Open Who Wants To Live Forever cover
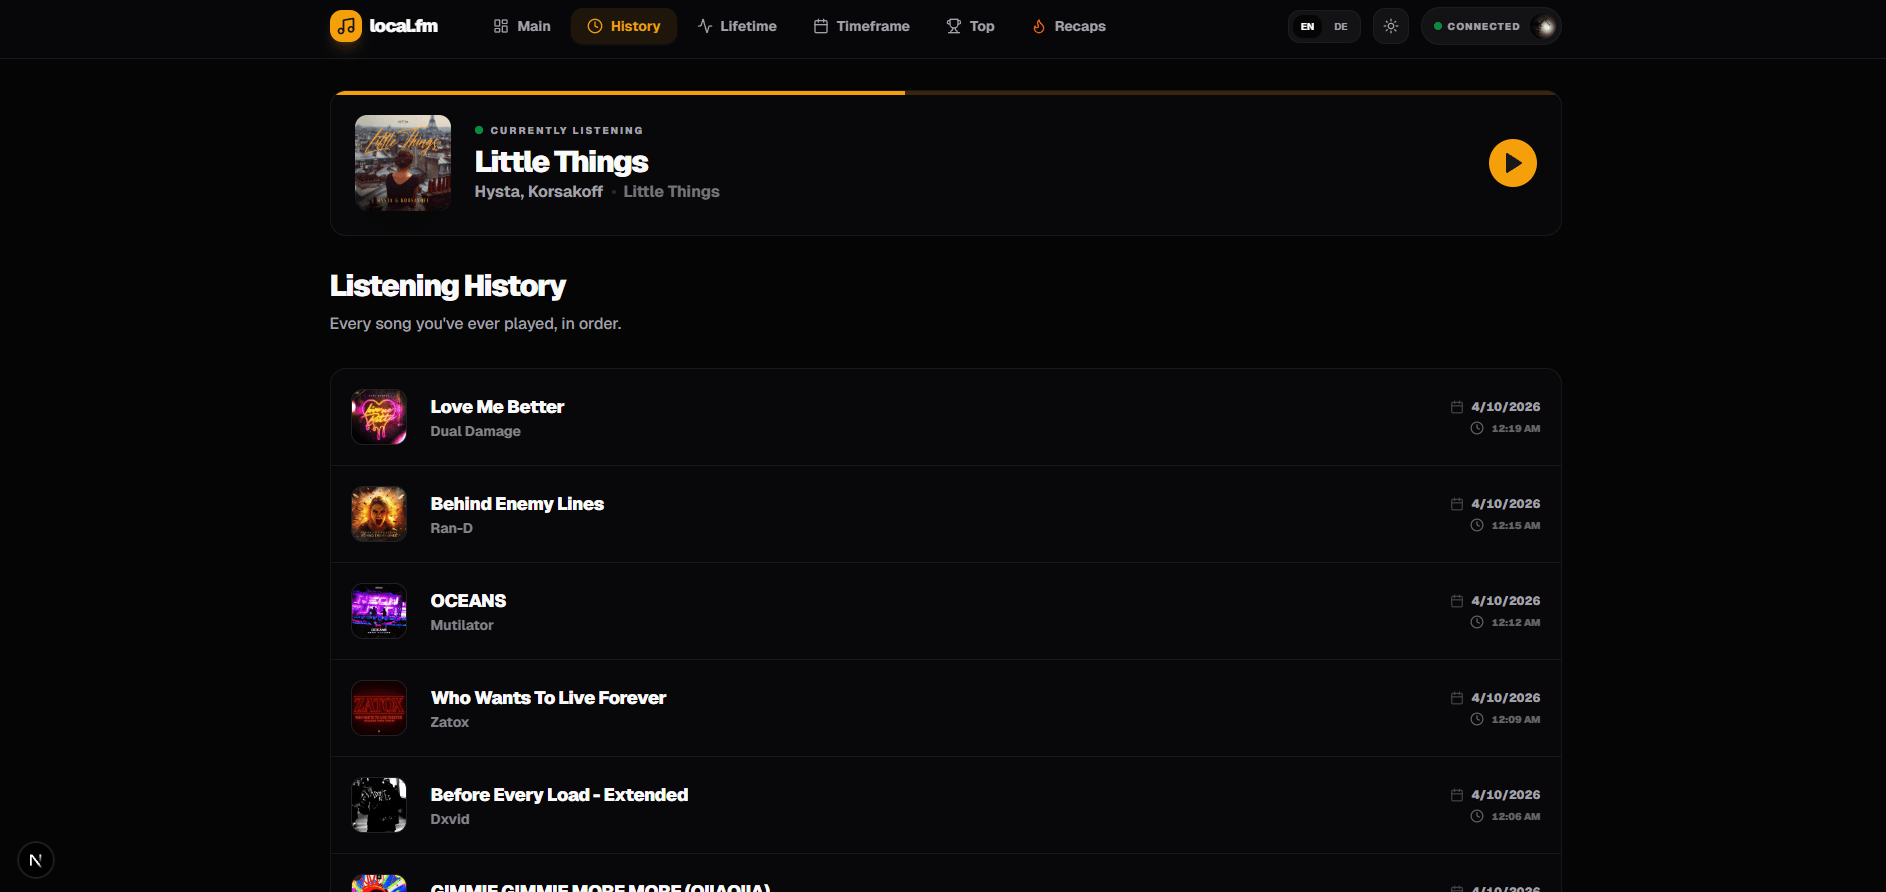This screenshot has height=892, width=1886. click(x=379, y=708)
